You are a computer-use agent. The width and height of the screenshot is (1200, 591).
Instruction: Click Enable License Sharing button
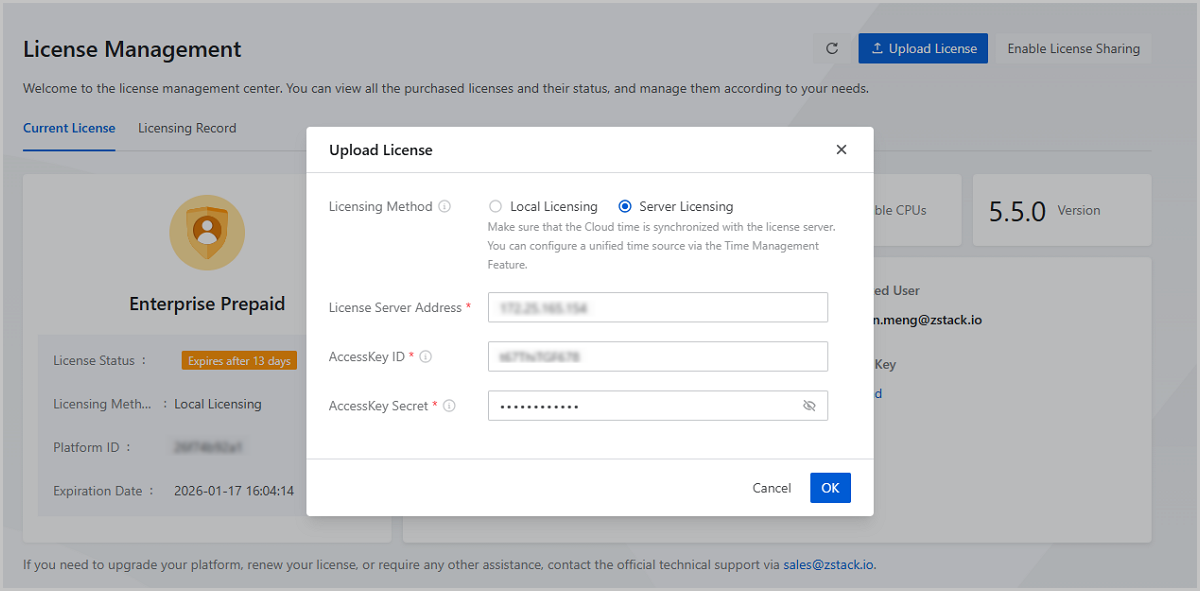[1073, 49]
